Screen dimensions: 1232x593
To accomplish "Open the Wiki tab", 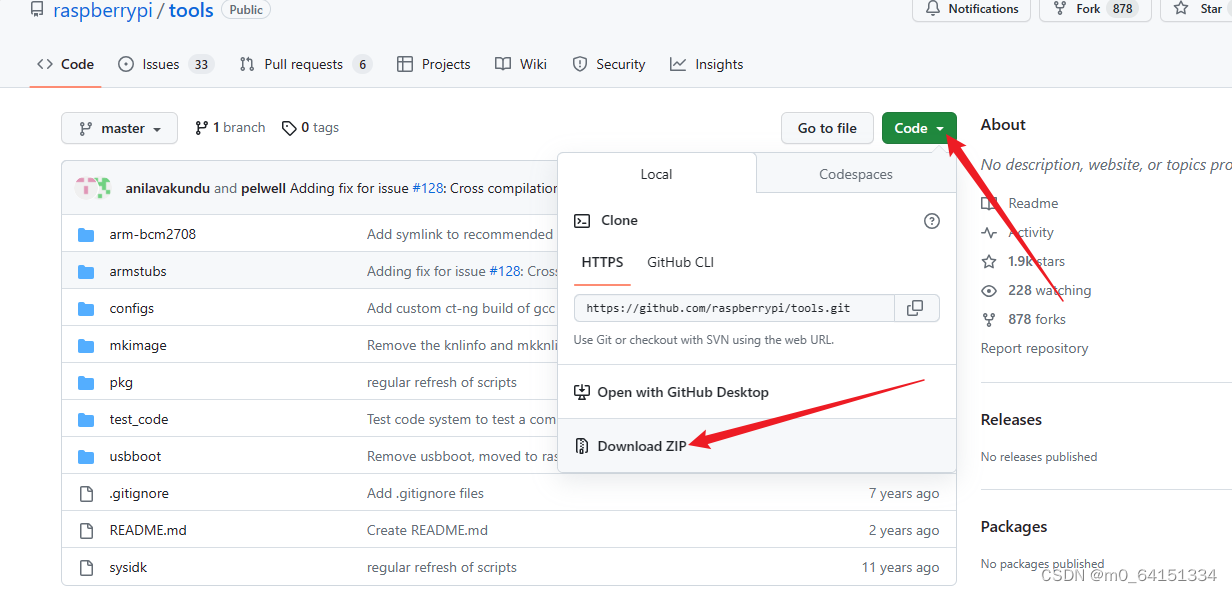I will tap(520, 64).
